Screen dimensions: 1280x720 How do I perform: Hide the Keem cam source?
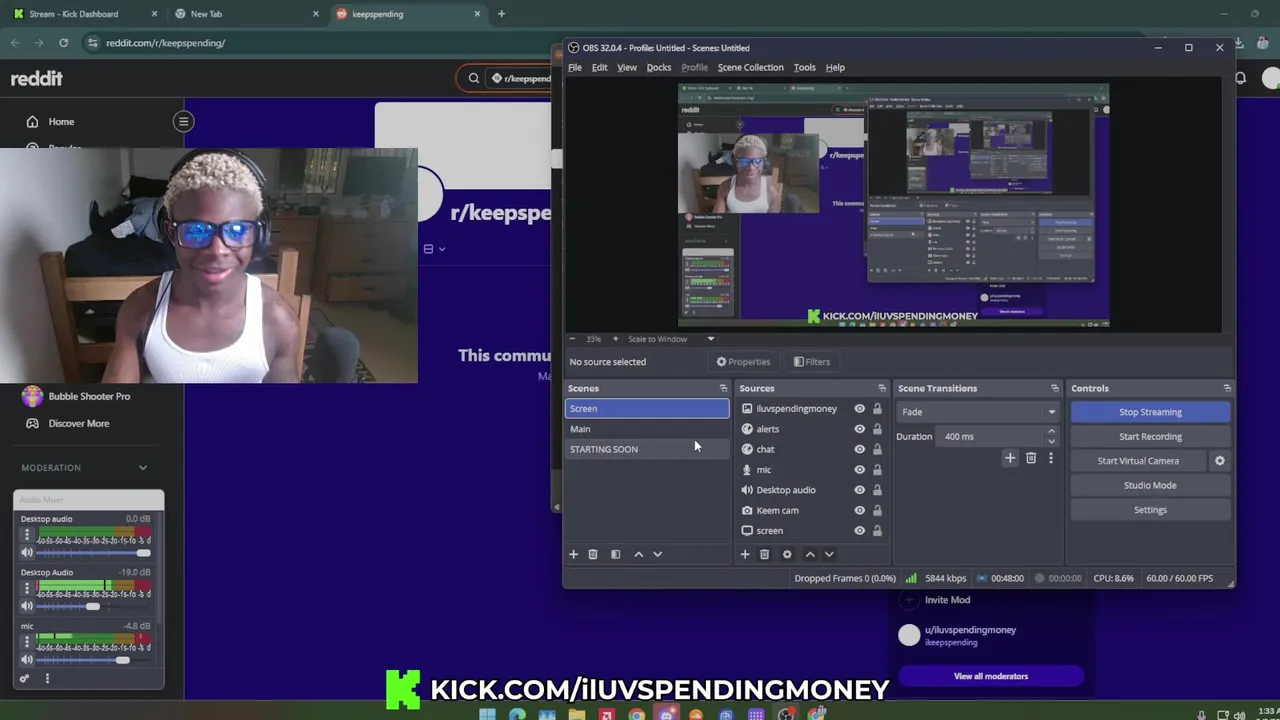859,510
